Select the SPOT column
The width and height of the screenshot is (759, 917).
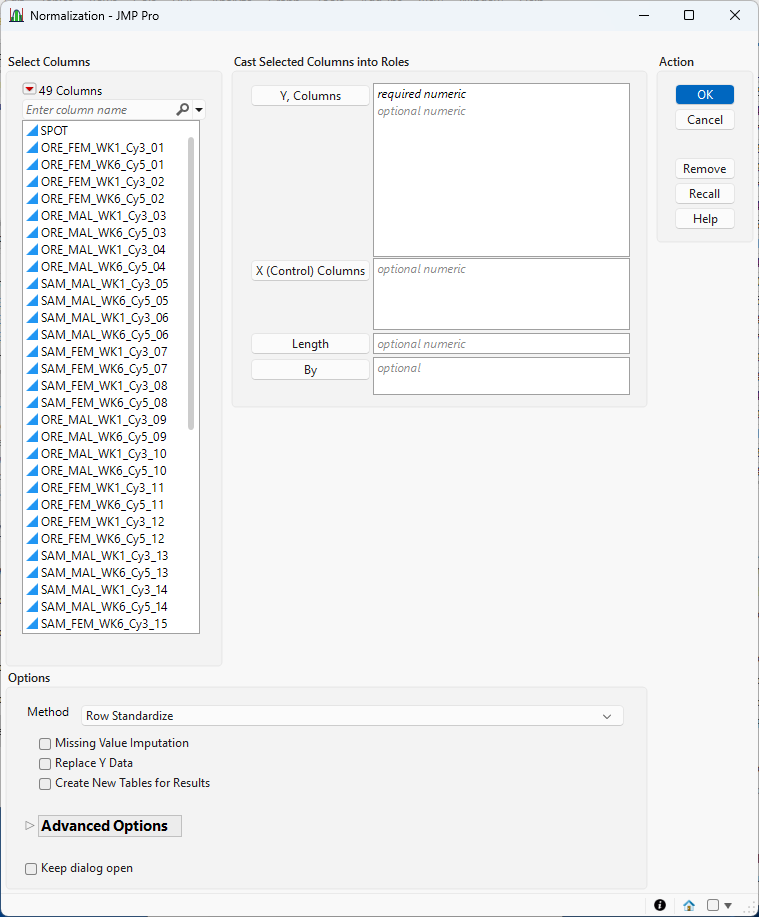pyautogui.click(x=110, y=130)
